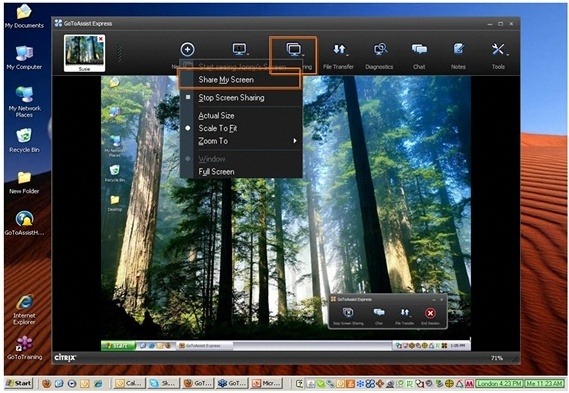This screenshot has width=569, height=393.
Task: Choose Stop Screen Sharing menu entry
Action: point(241,98)
